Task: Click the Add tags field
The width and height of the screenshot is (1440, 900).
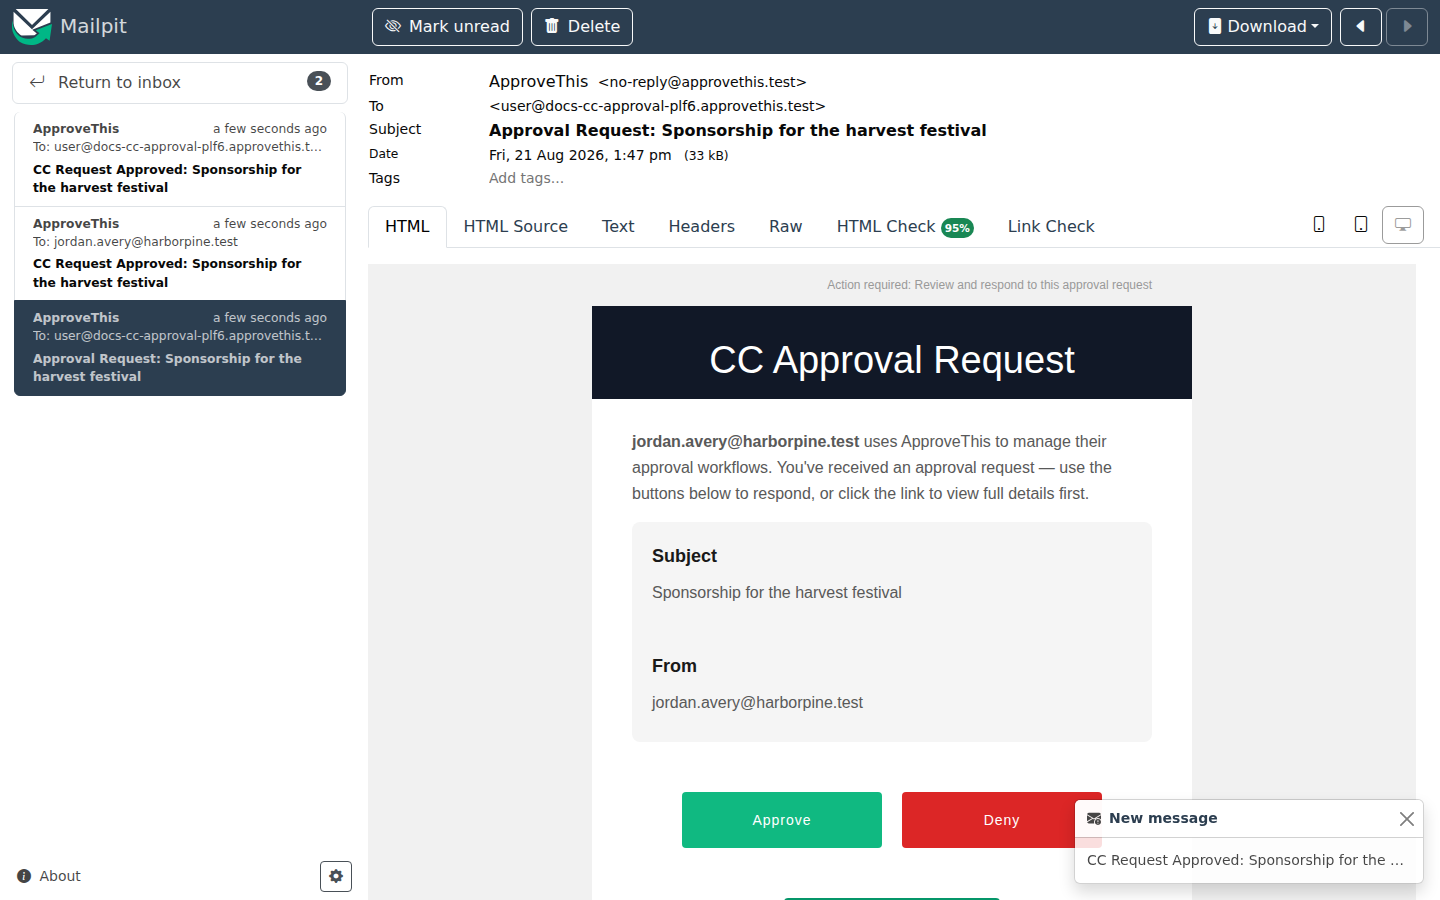Action: click(x=526, y=178)
